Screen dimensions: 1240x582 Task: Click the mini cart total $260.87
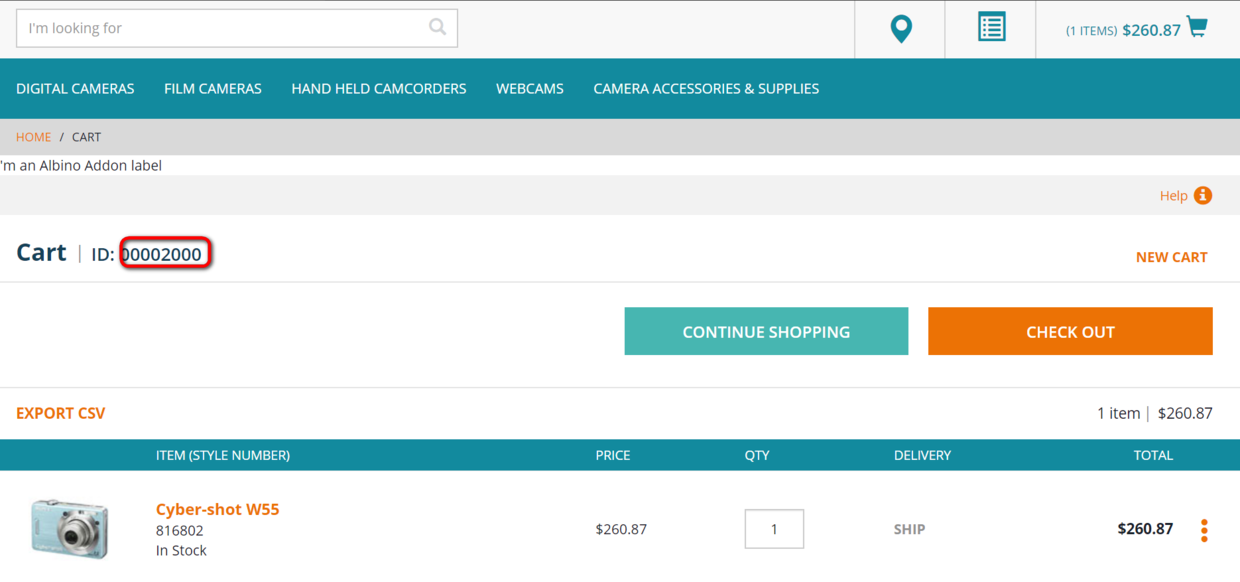pyautogui.click(x=1151, y=30)
